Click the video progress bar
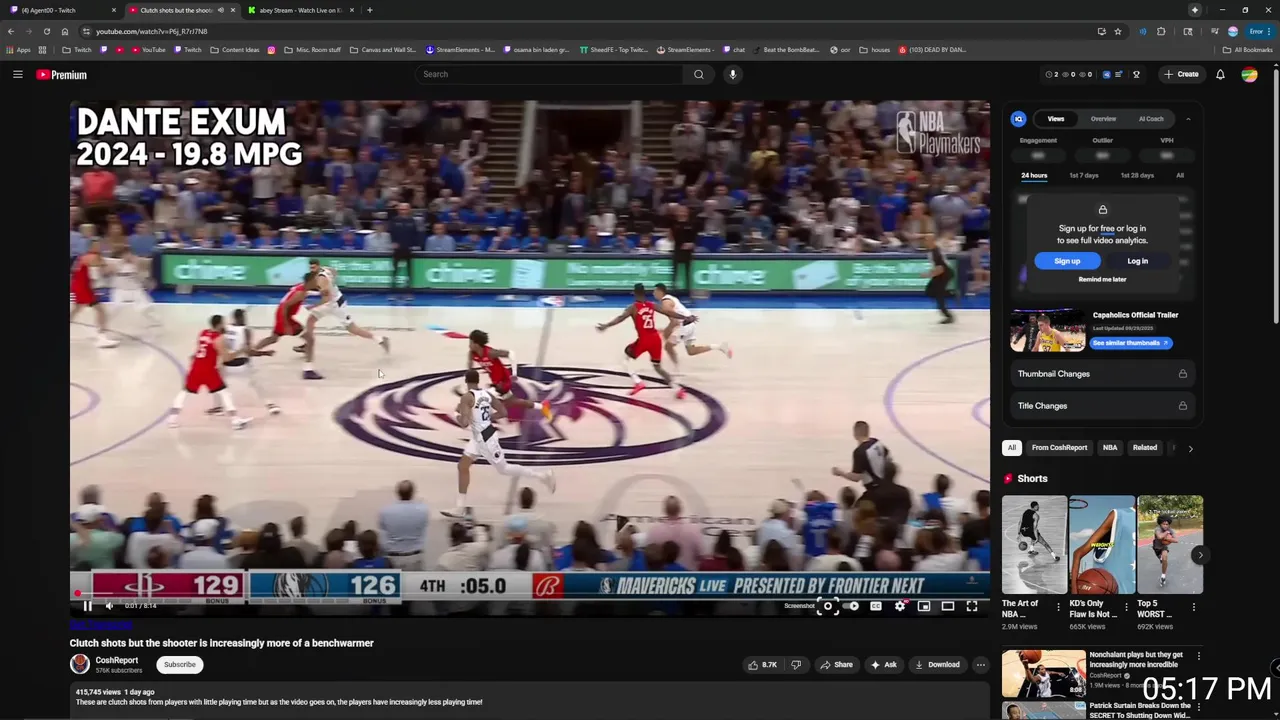This screenshot has width=1280, height=720. coord(530,594)
